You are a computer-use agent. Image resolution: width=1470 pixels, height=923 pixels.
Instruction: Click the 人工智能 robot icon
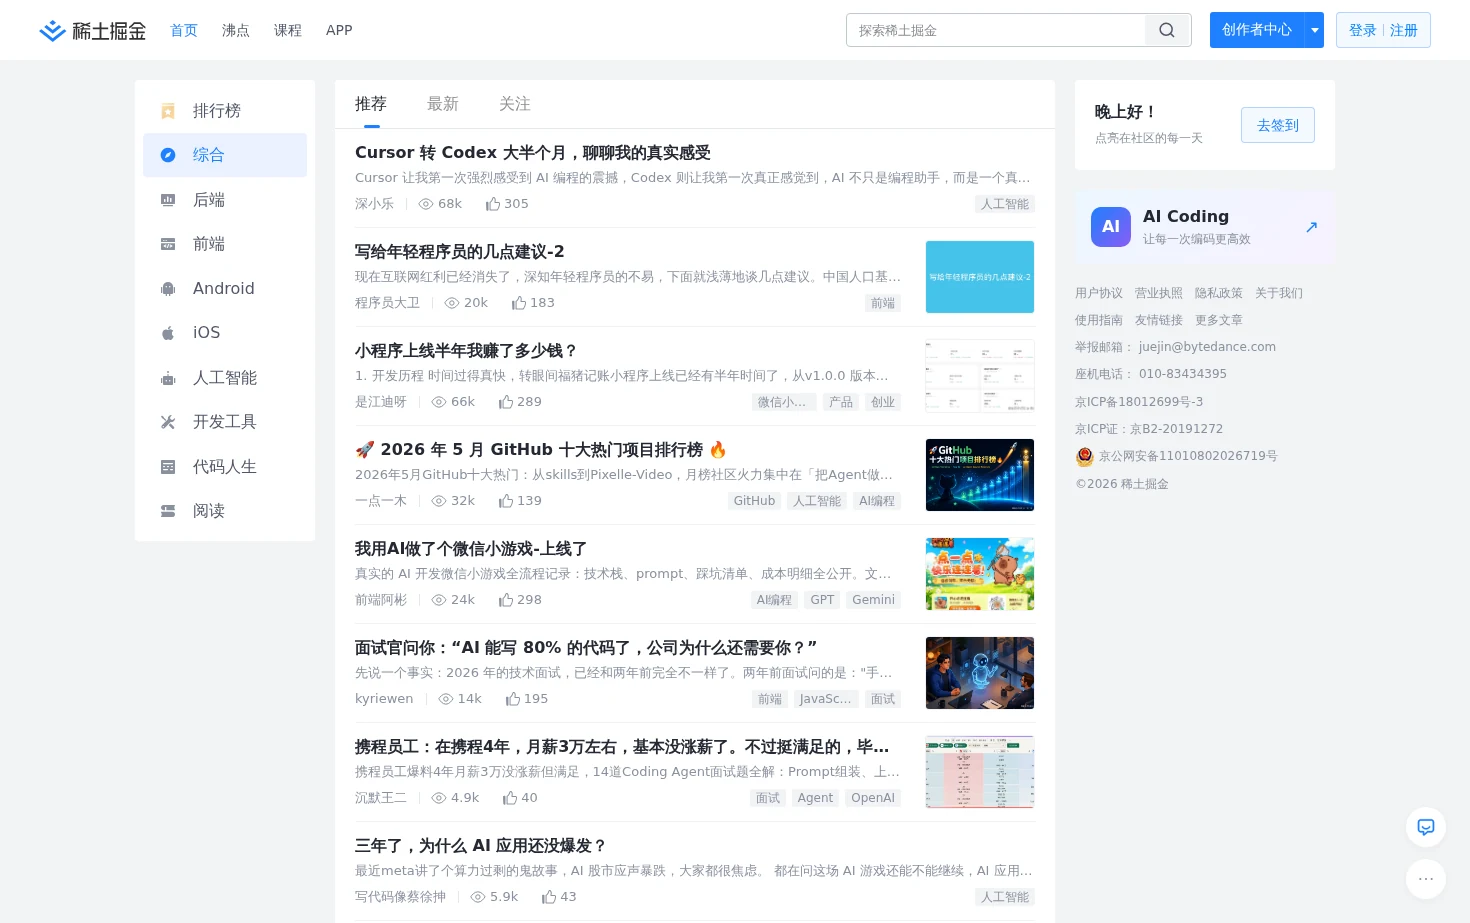168,378
